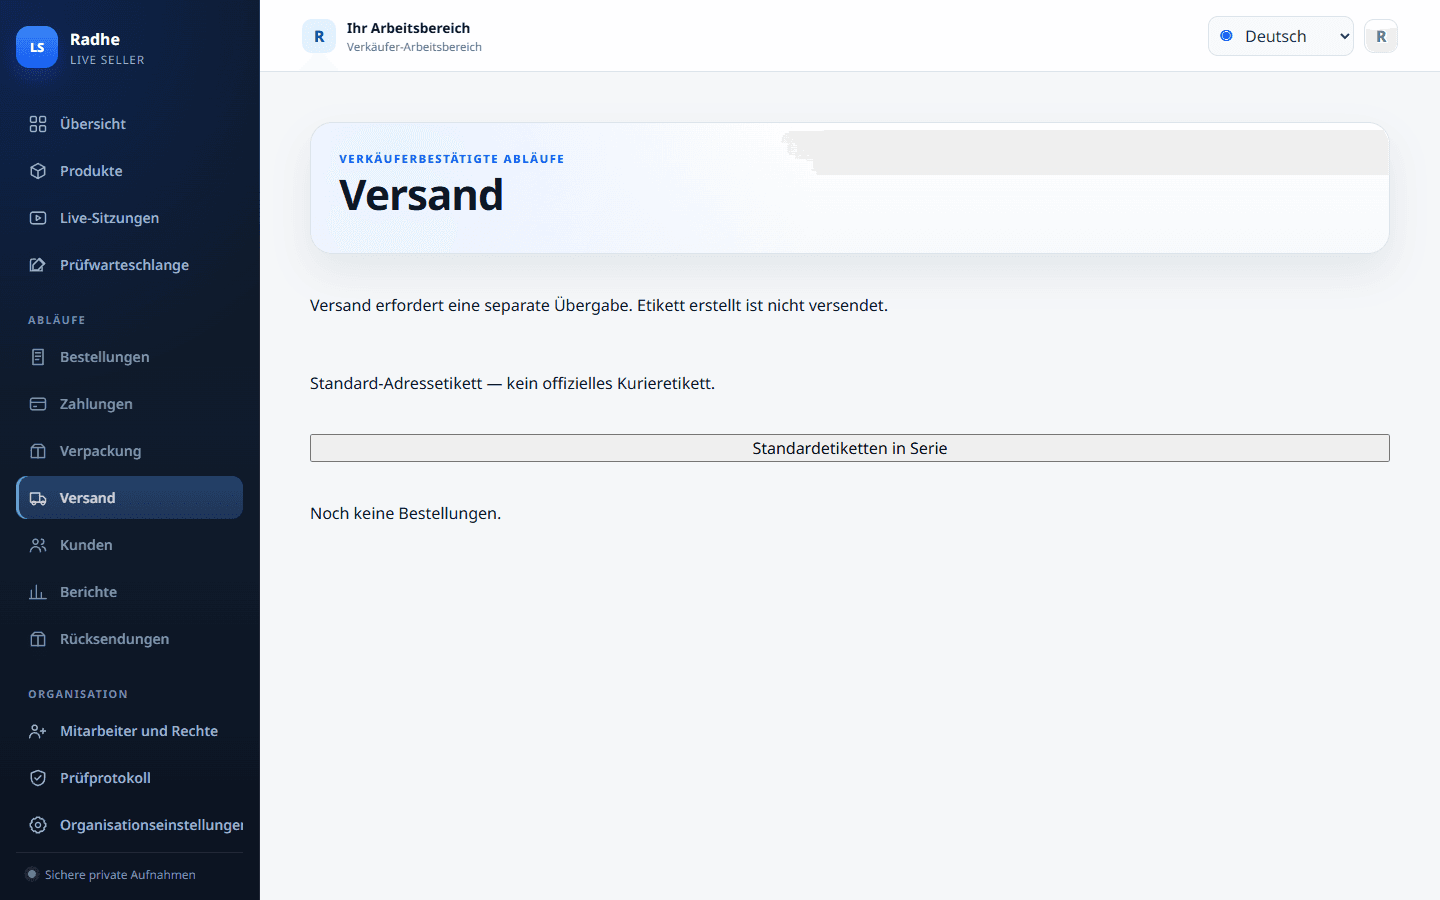The image size is (1440, 900).
Task: Click the 'Noch keine Bestellungen.' text
Action: click(405, 513)
